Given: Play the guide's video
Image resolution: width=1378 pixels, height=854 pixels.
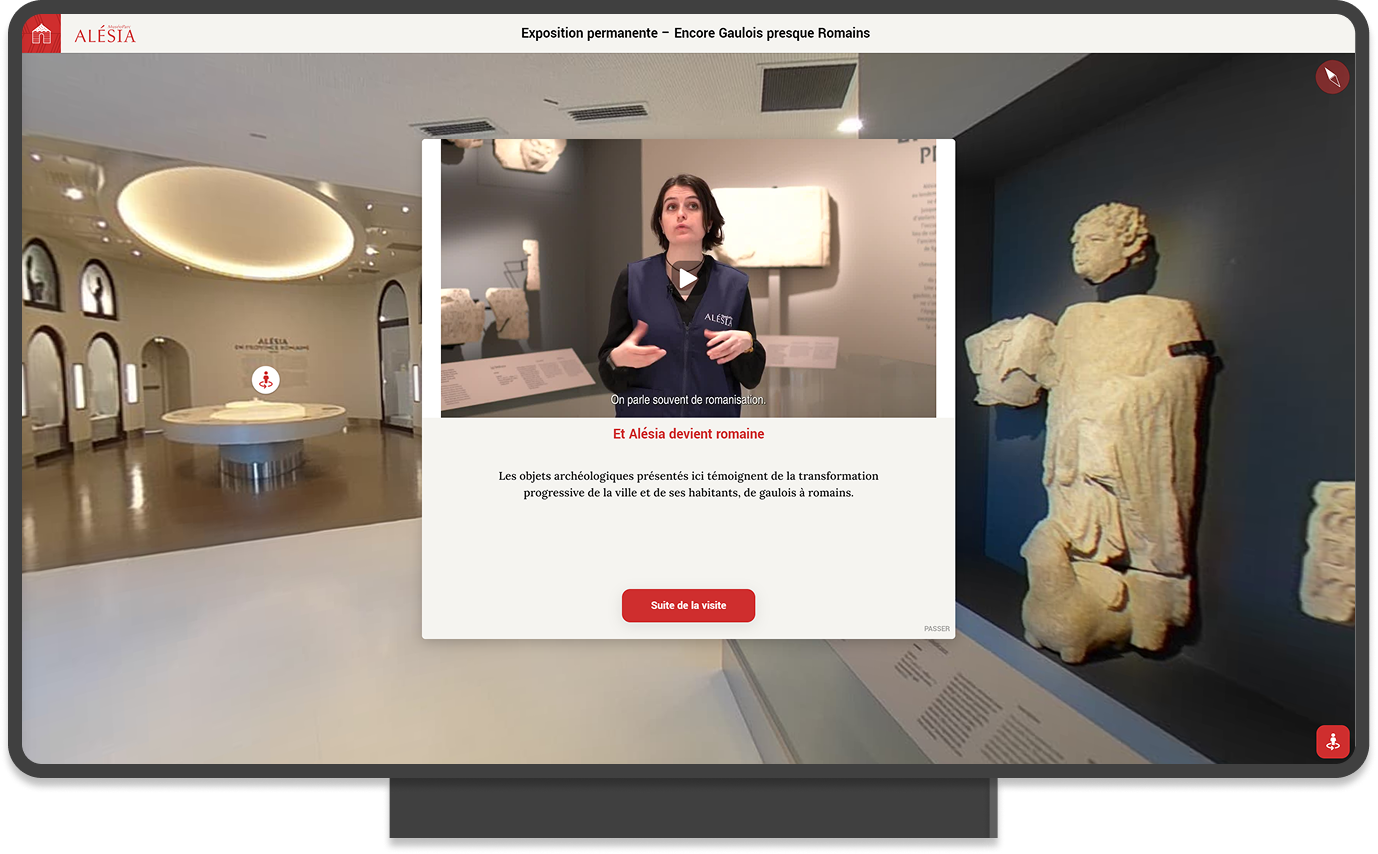Looking at the screenshot, I should click(687, 278).
